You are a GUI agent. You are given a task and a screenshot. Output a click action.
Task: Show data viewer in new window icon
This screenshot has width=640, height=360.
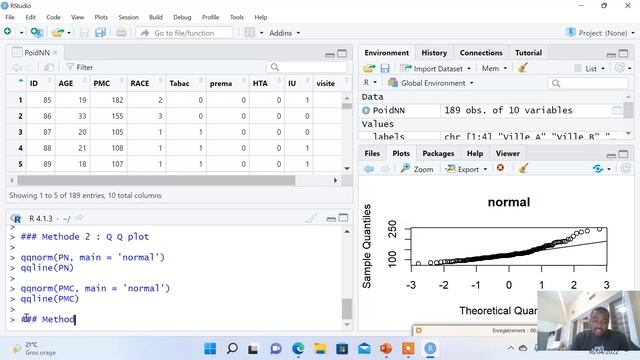(48, 67)
